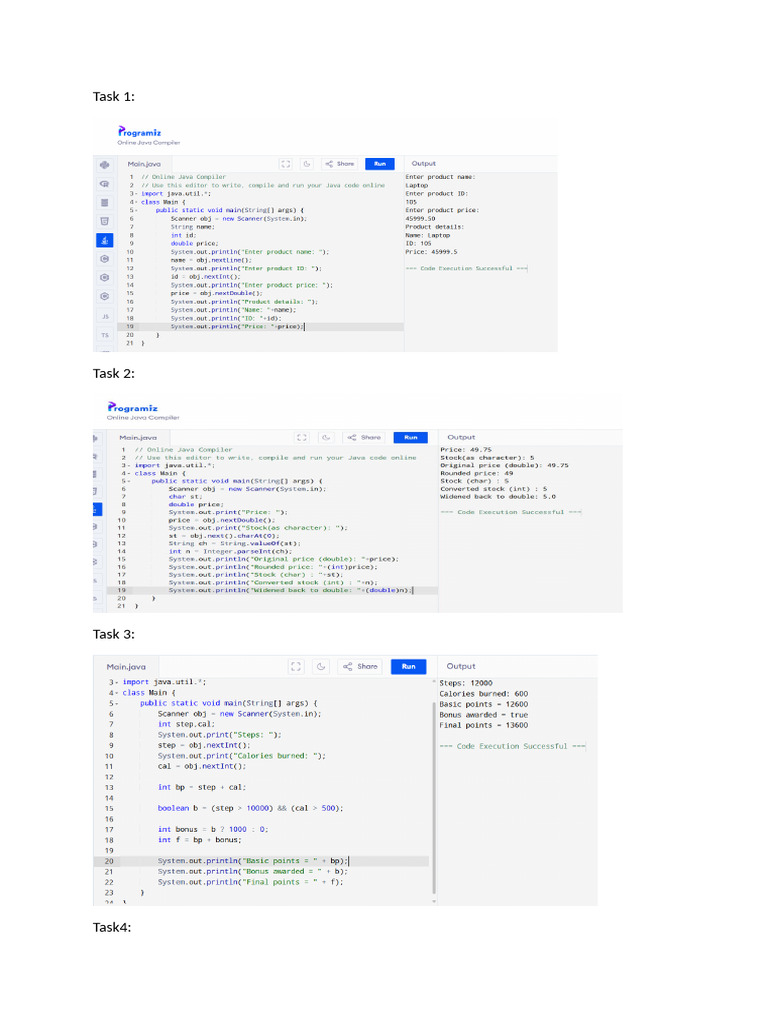The width and height of the screenshot is (768, 1024).
Task: Open the Main.java tab in Task 2 editor
Action: coord(138,438)
